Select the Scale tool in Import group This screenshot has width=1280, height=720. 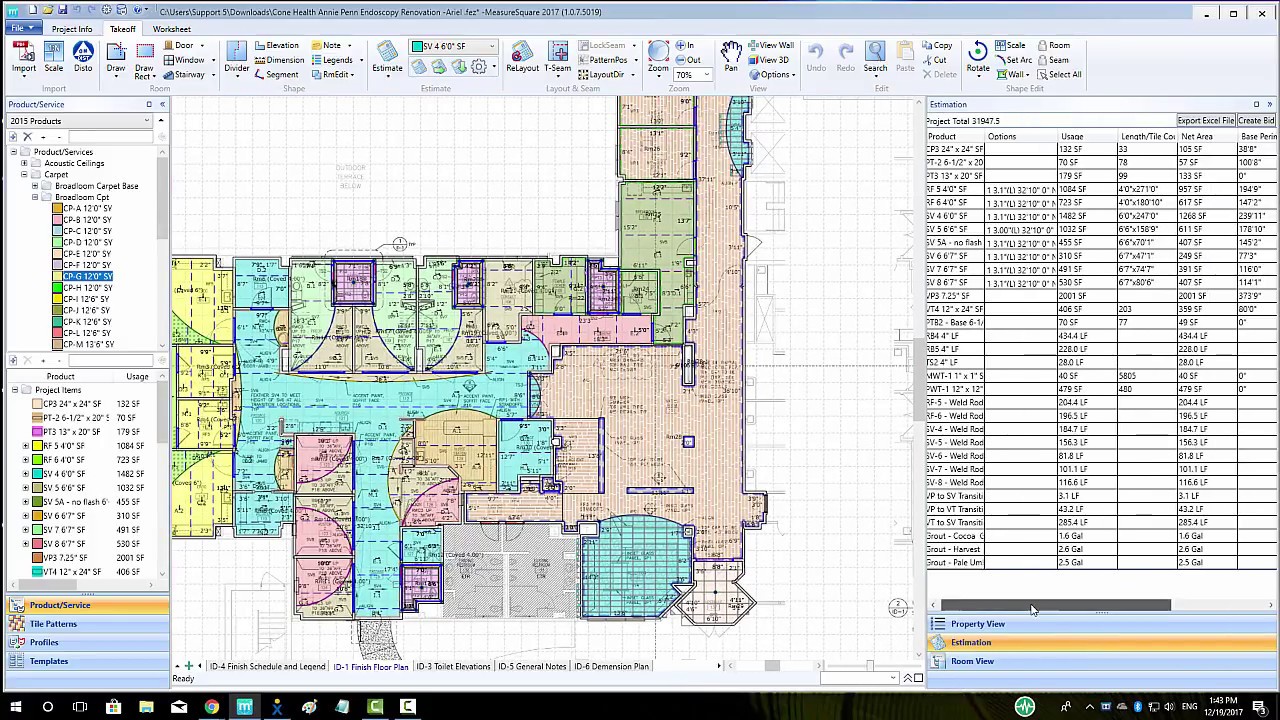click(54, 57)
